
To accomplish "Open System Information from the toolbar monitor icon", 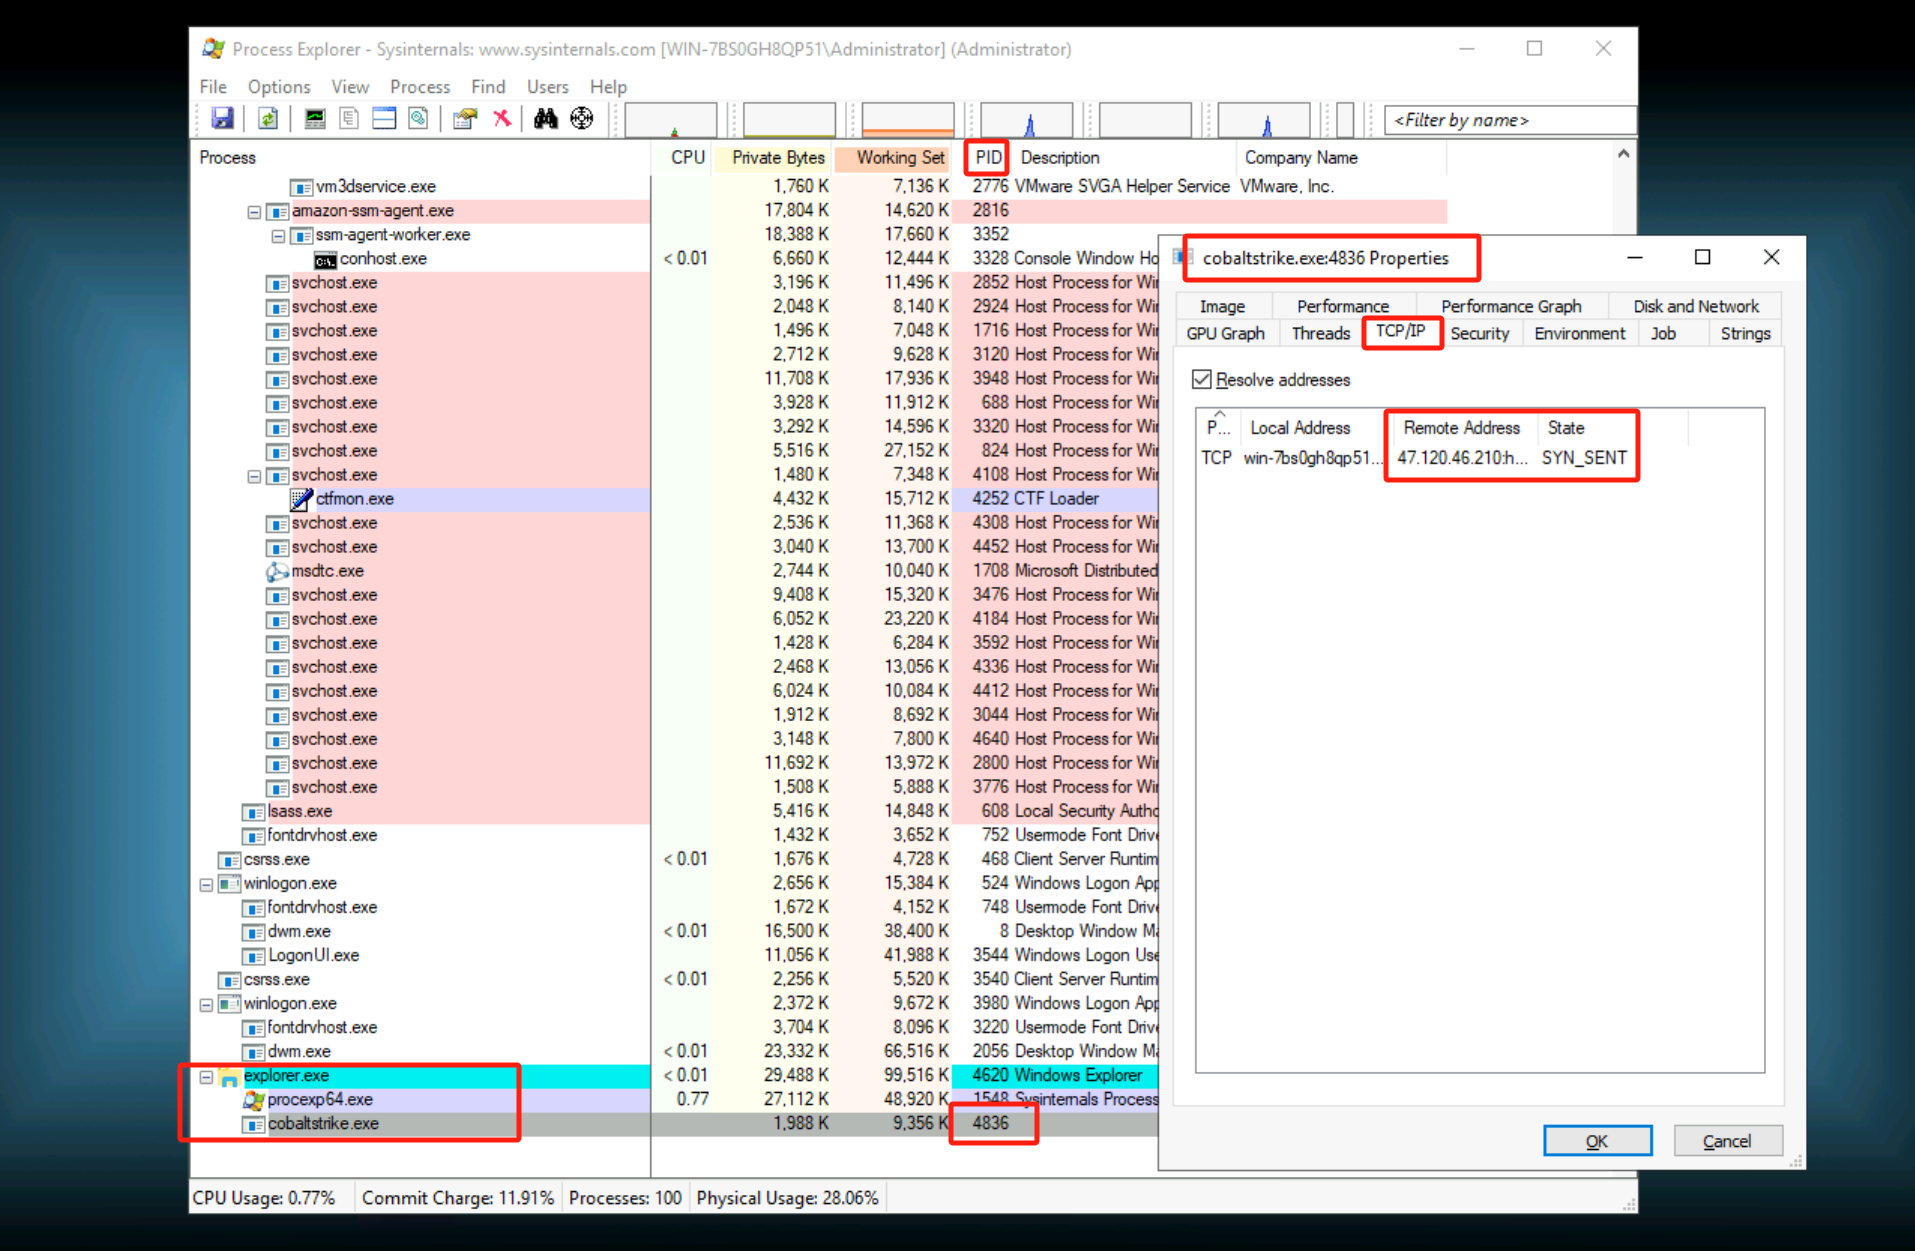I will click(315, 119).
